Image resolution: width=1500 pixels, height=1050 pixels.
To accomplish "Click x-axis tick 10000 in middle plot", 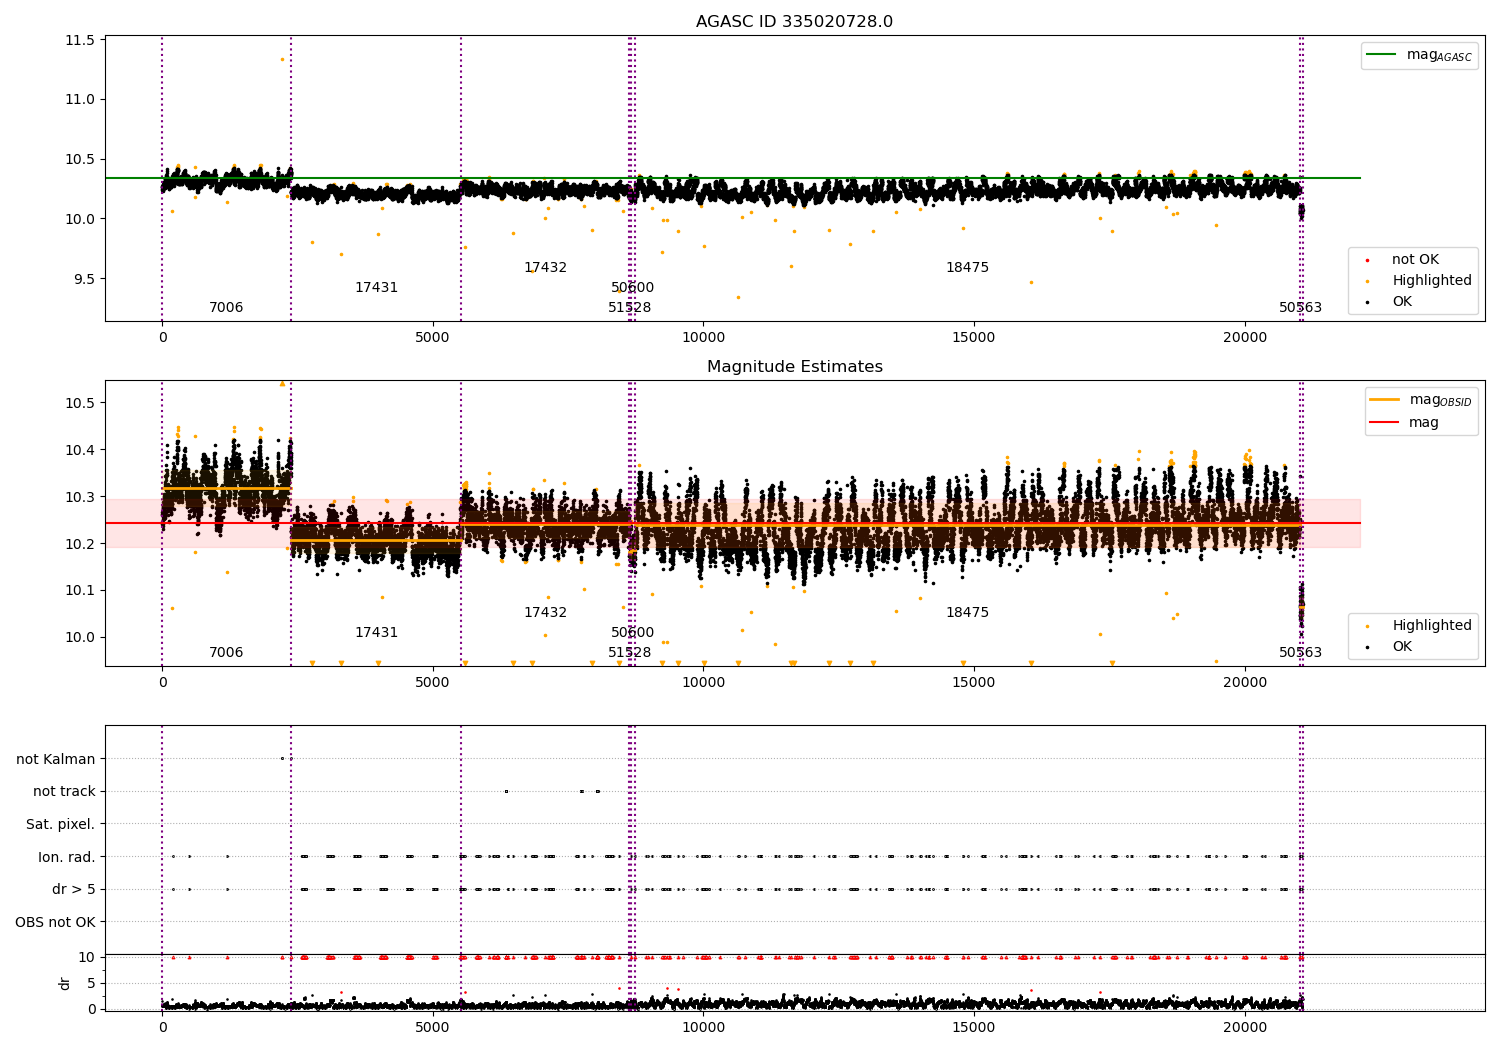I will tap(703, 683).
